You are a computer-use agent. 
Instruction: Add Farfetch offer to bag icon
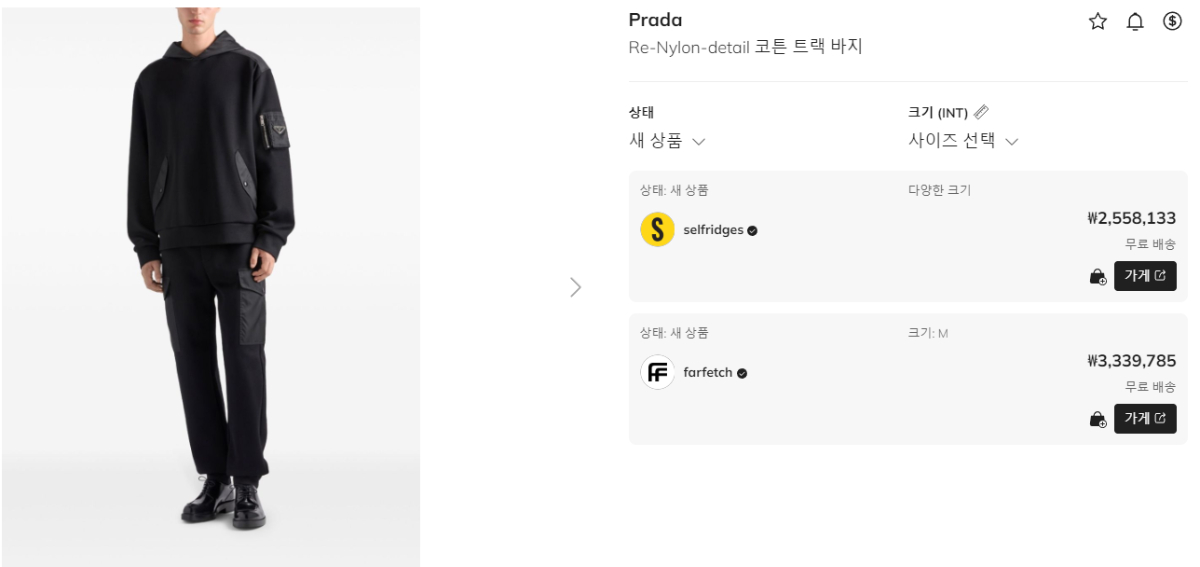1097,419
